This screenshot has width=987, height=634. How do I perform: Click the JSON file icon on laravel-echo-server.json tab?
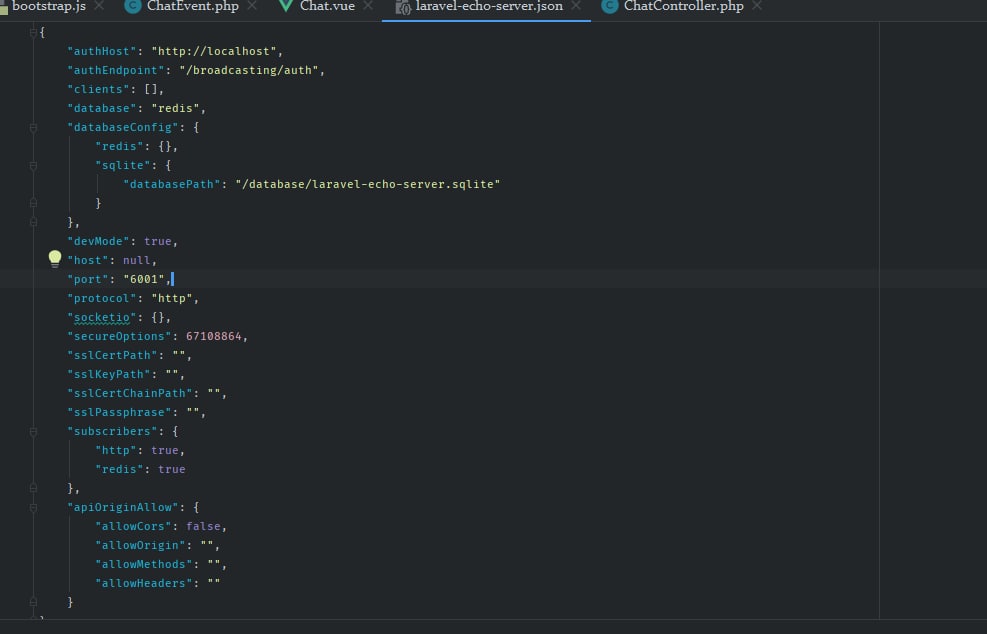click(x=403, y=8)
